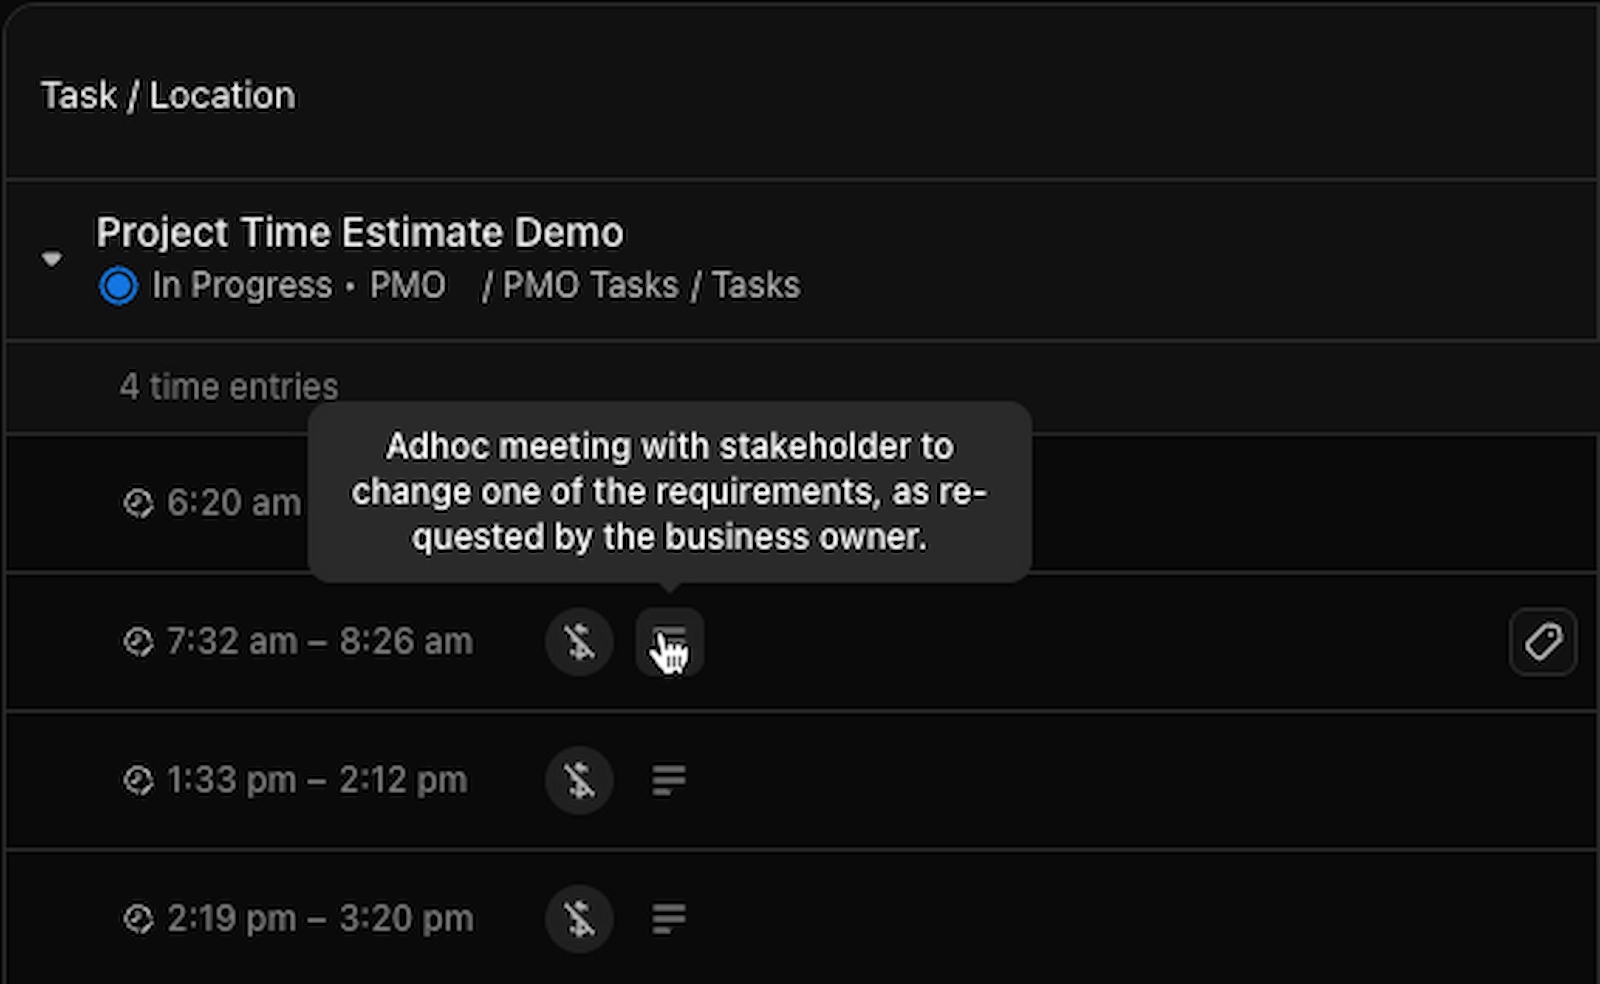1600x984 pixels.
Task: Go to the Tasks list breadcrumb
Action: tap(756, 286)
